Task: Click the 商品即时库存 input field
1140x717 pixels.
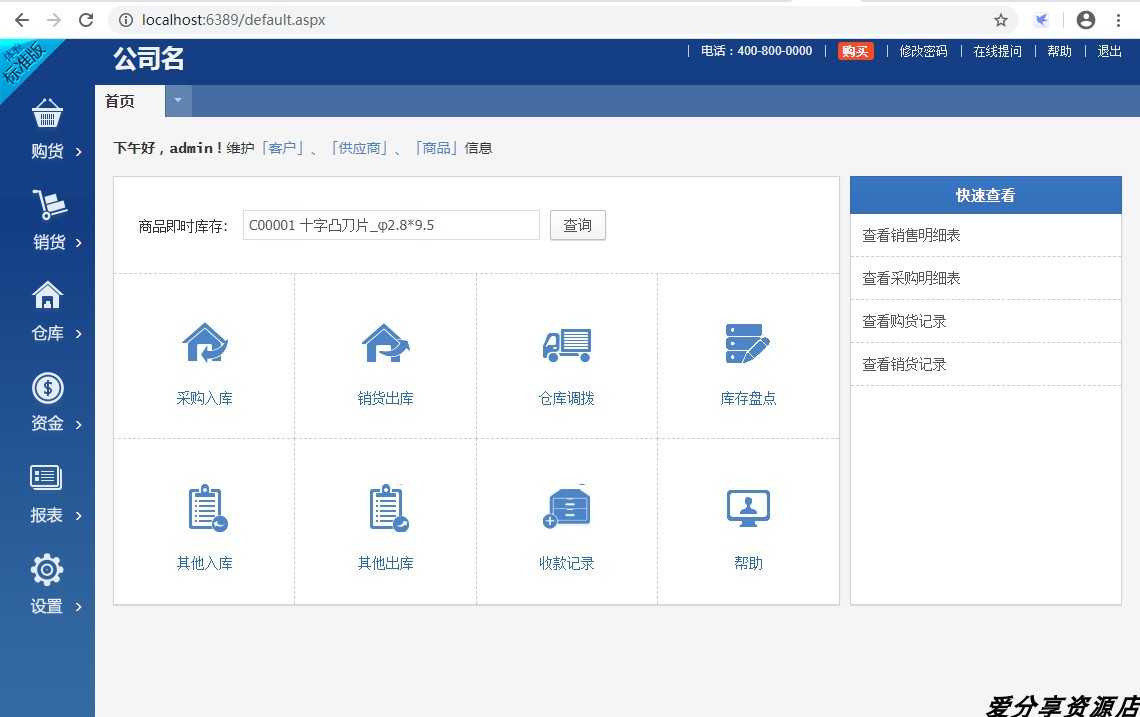Action: [391, 225]
